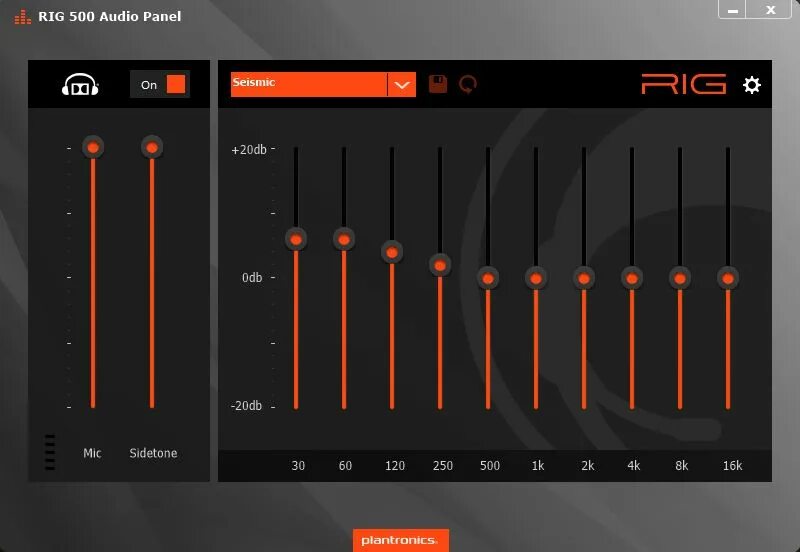Image resolution: width=800 pixels, height=552 pixels.
Task: Click the 120 Hz band slider handle
Action: pos(392,253)
